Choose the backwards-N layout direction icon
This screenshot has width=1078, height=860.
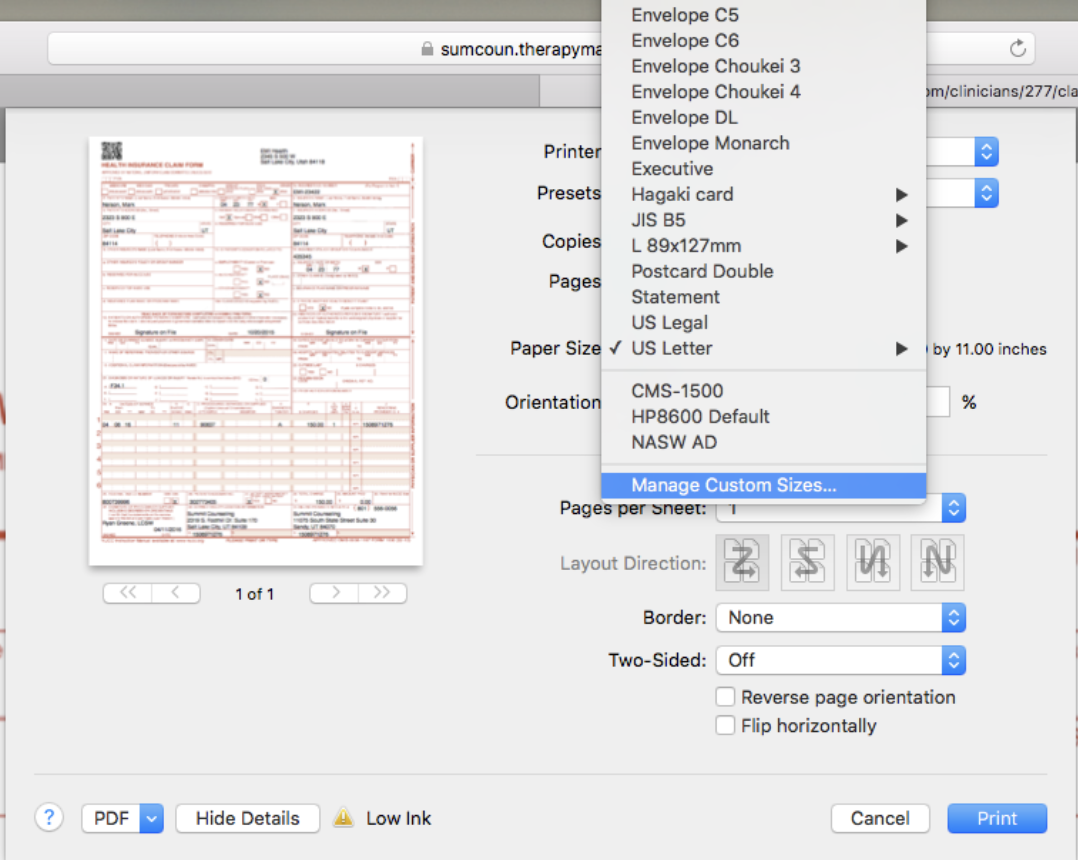pyautogui.click(x=872, y=562)
